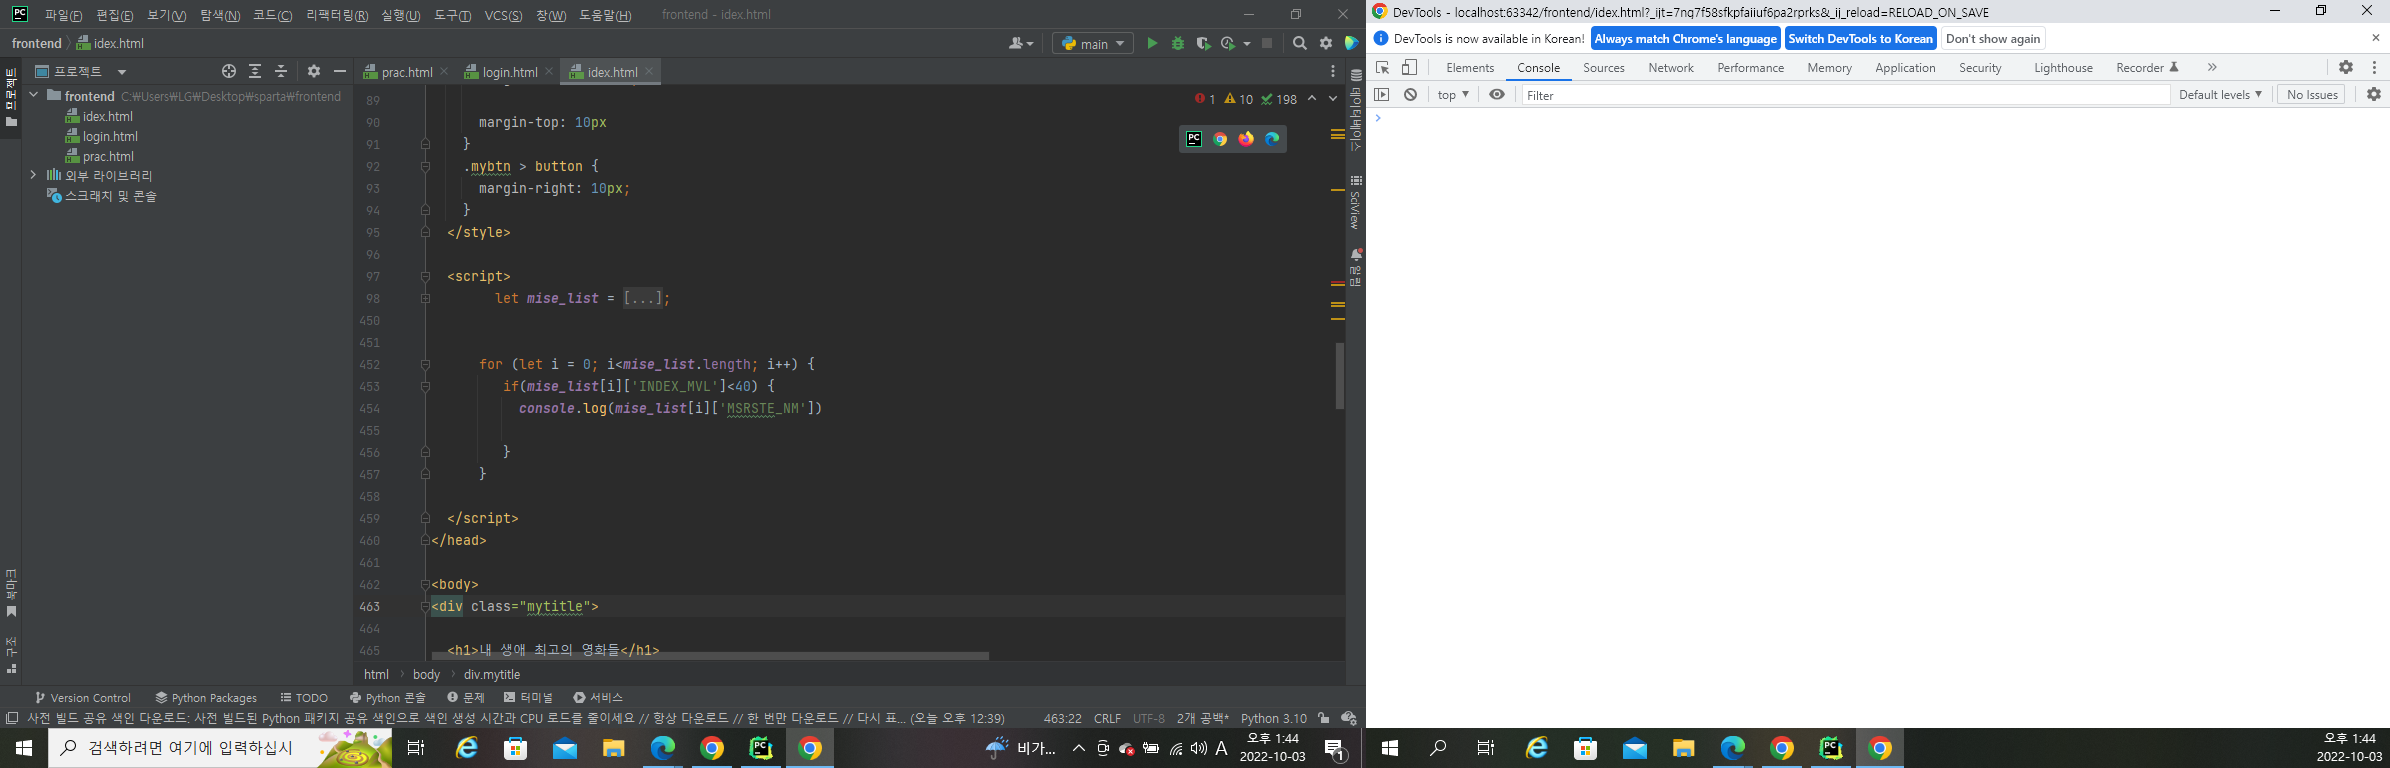Viewport: 2390px width, 768px height.
Task: Click the editor vertical scrollbar thumb
Action: pos(1339,376)
